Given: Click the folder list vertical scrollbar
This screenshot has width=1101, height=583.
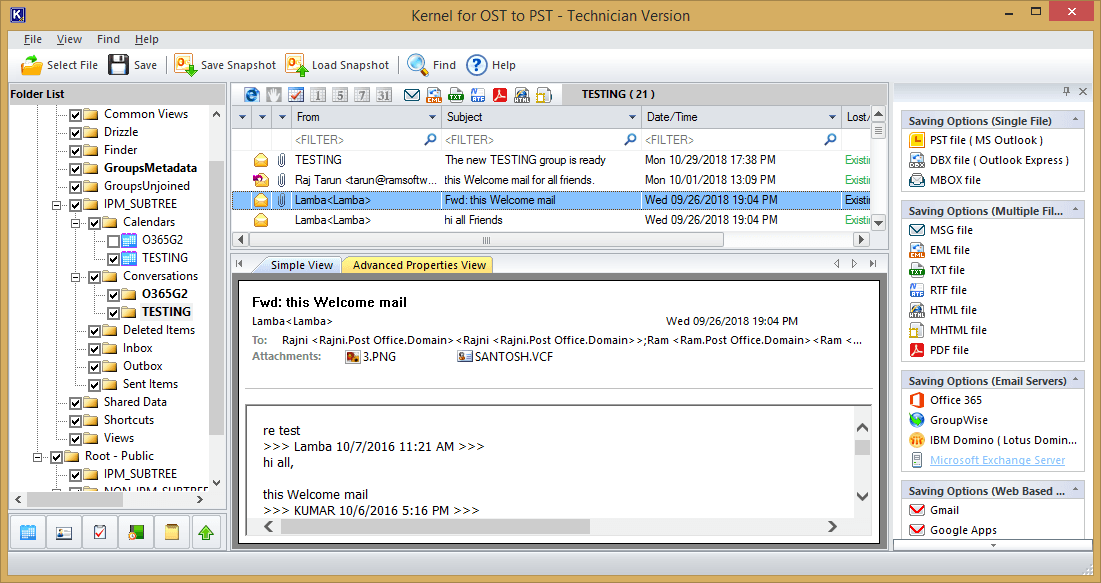Looking at the screenshot, I should tap(216, 299).
